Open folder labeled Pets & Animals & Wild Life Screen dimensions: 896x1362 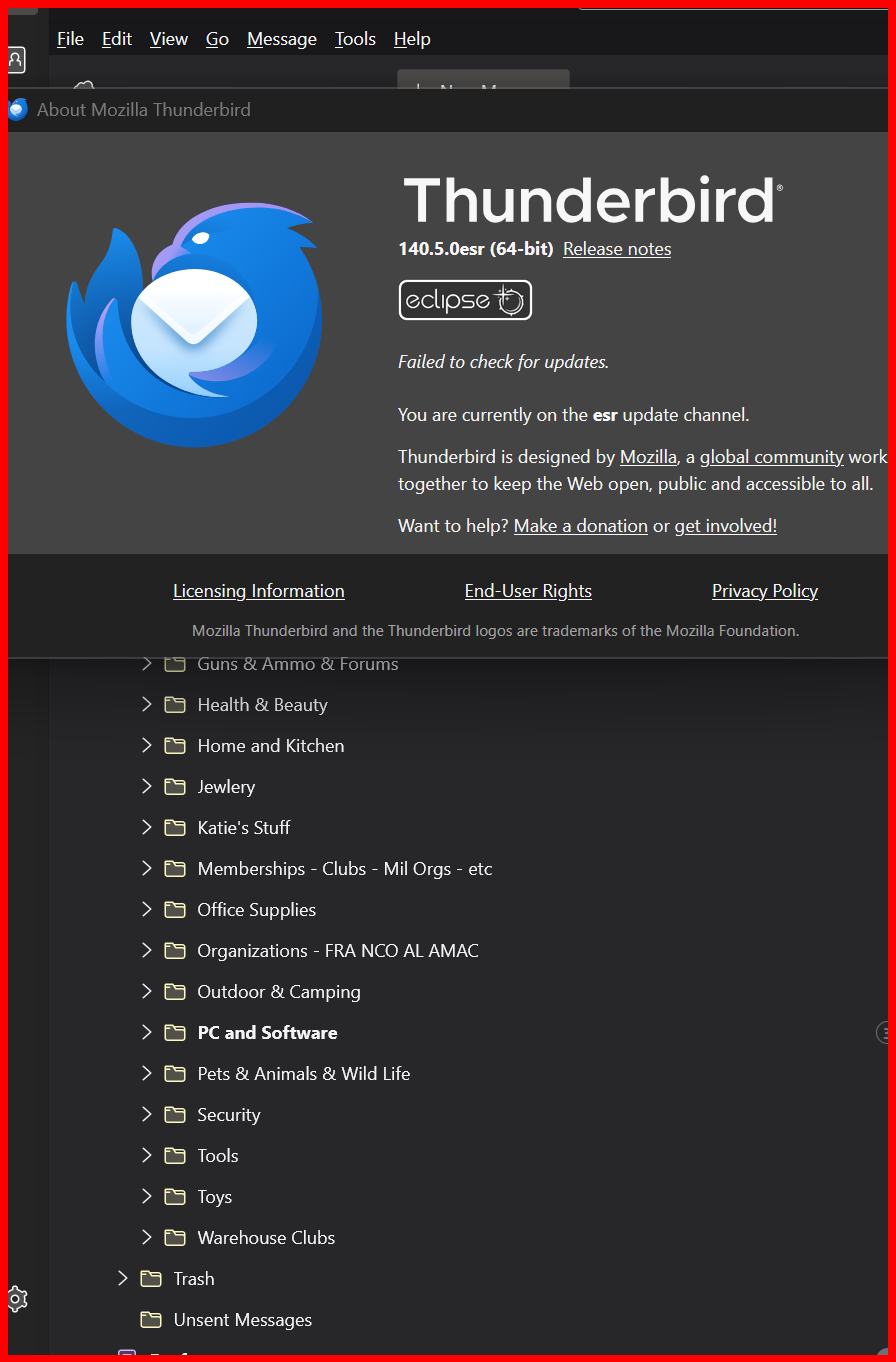304,1074
